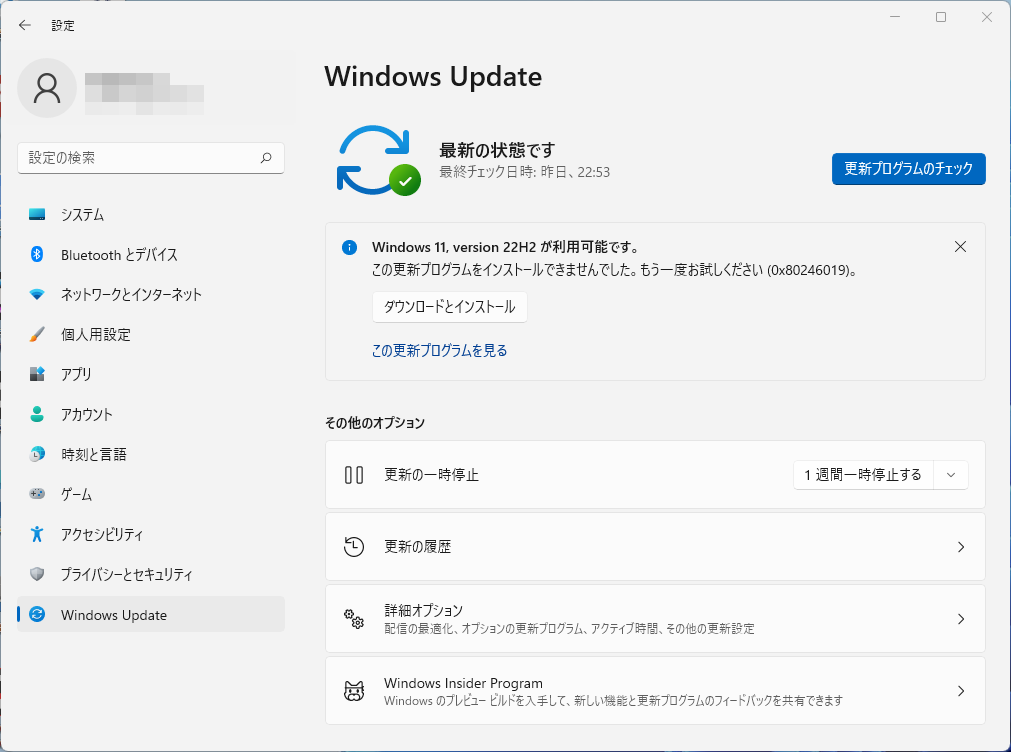The image size is (1011, 752).
Task: Click the Windows Insider cat icon
Action: (354, 691)
